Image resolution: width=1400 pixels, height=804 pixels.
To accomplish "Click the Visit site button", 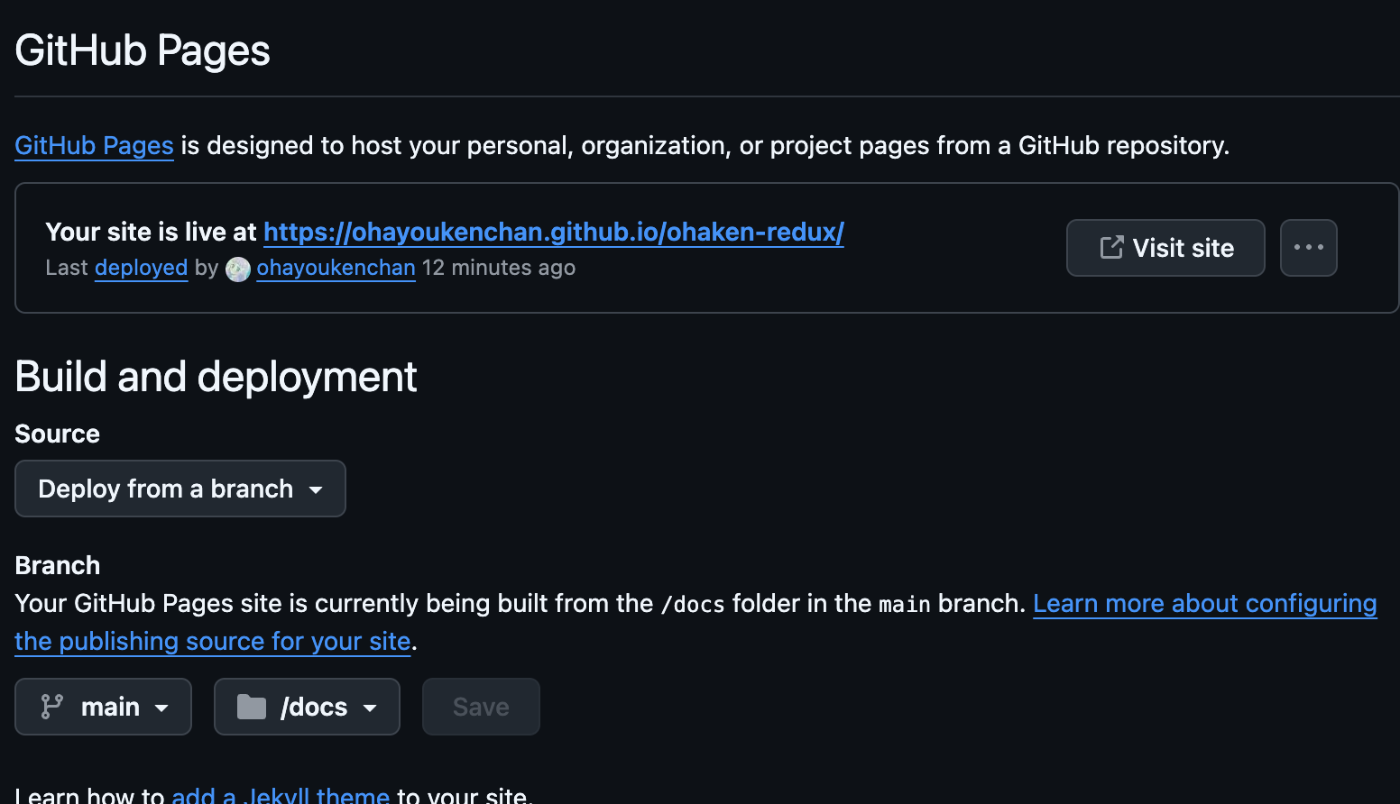I will 1165,248.
